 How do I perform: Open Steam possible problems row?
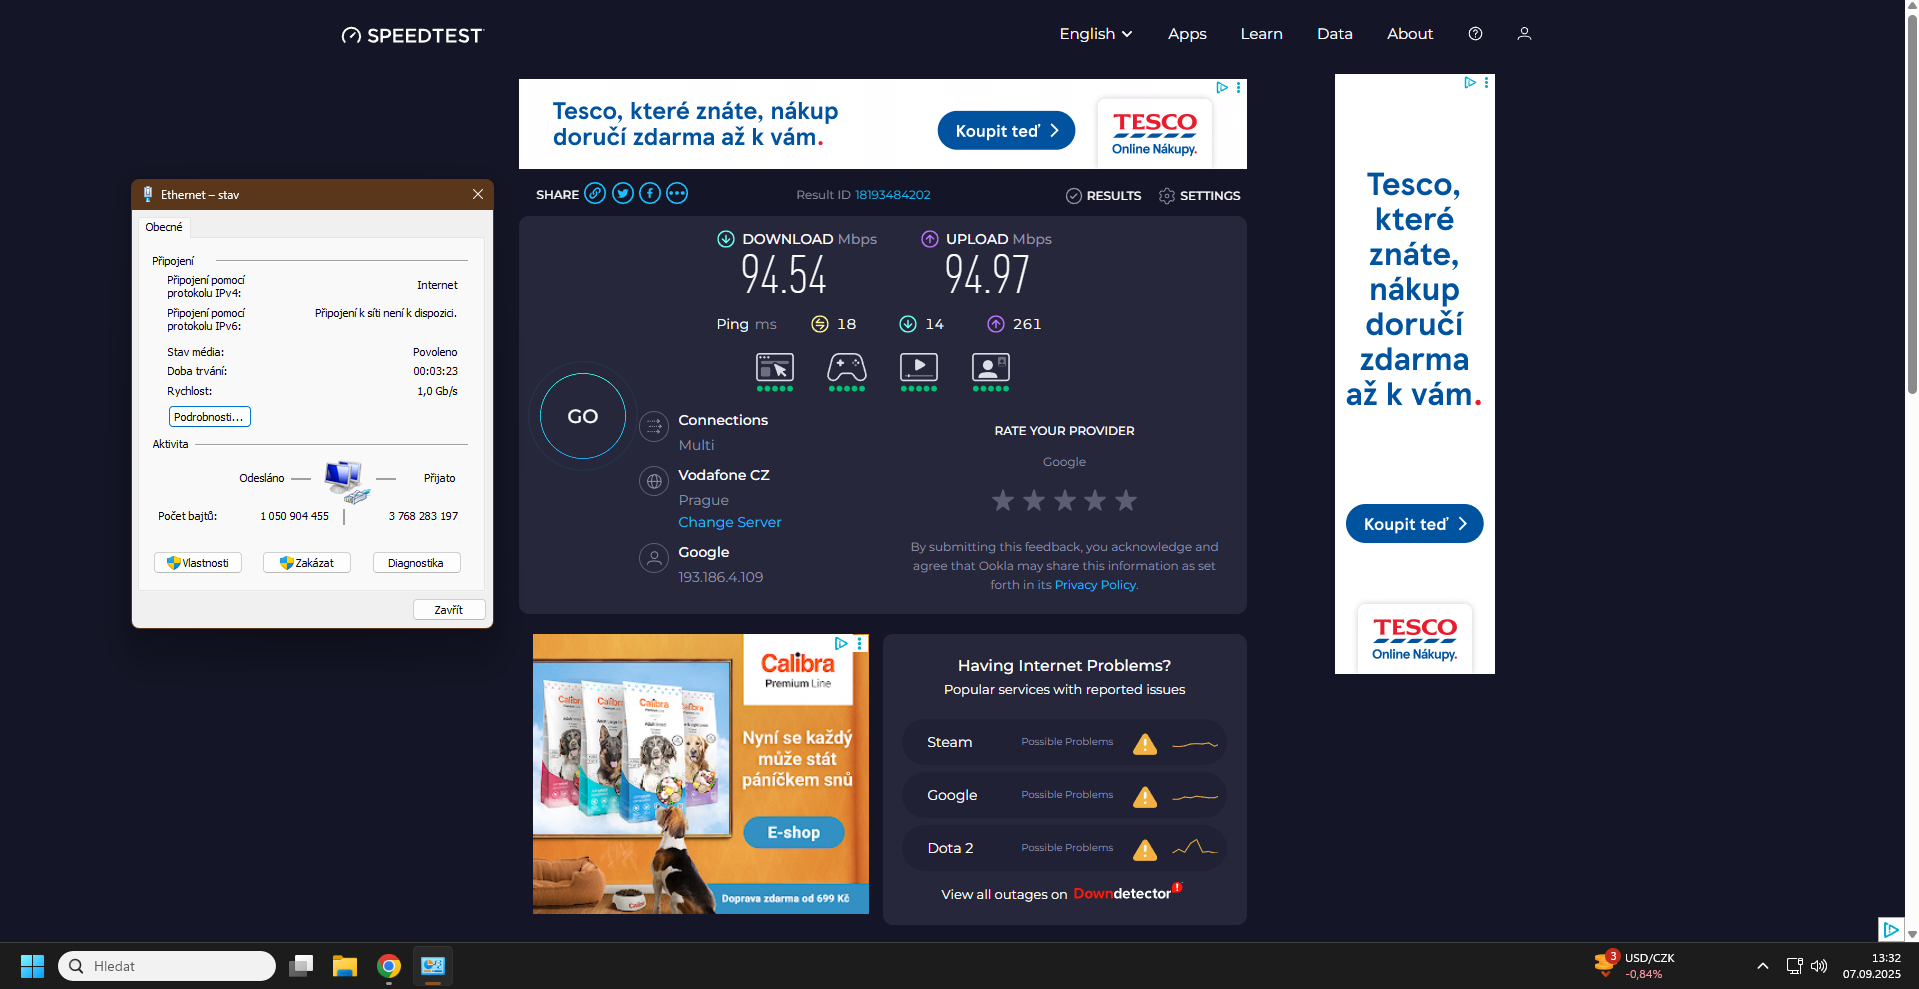coord(1064,742)
